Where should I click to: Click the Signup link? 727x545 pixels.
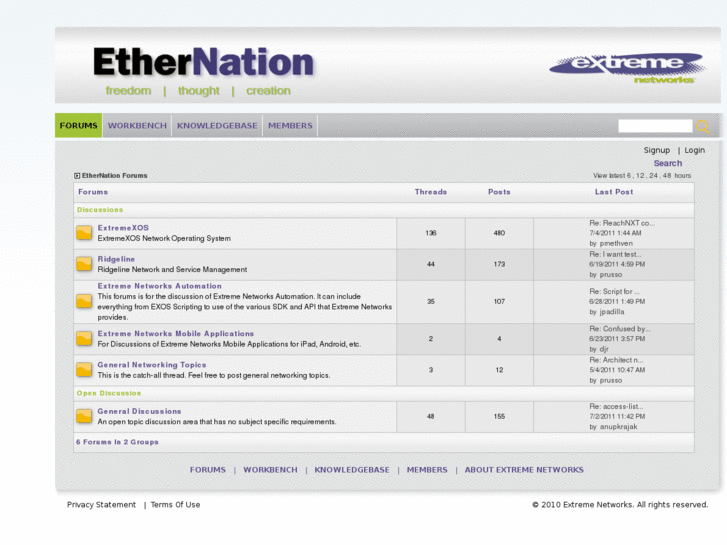(657, 150)
